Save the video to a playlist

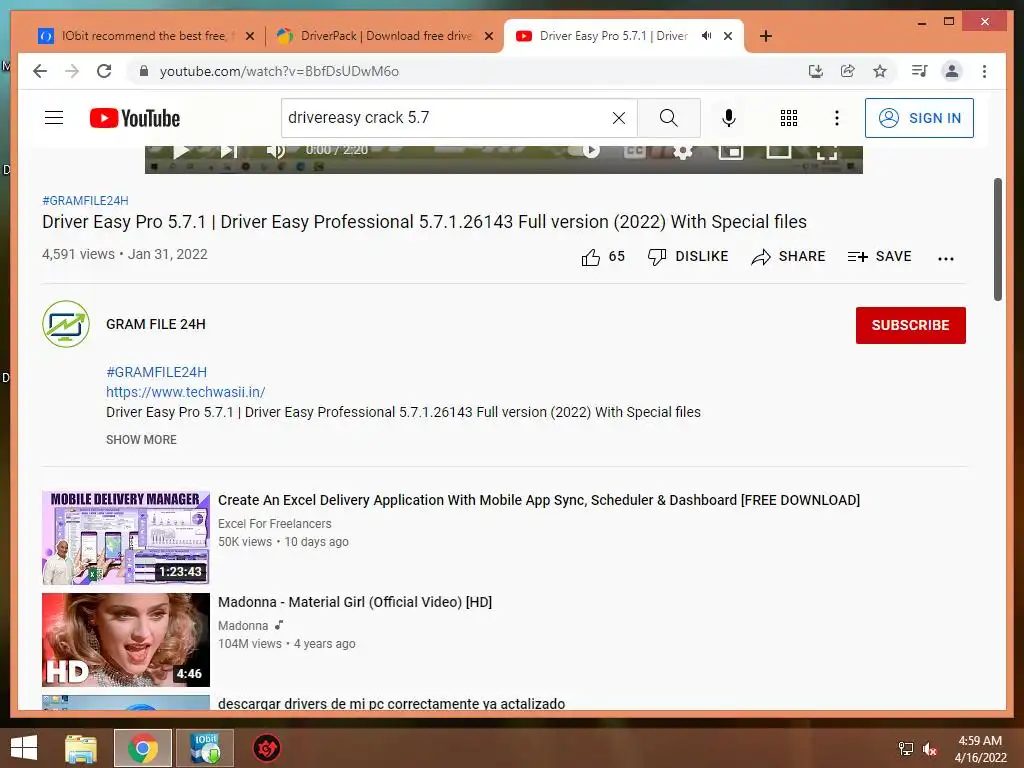879,257
